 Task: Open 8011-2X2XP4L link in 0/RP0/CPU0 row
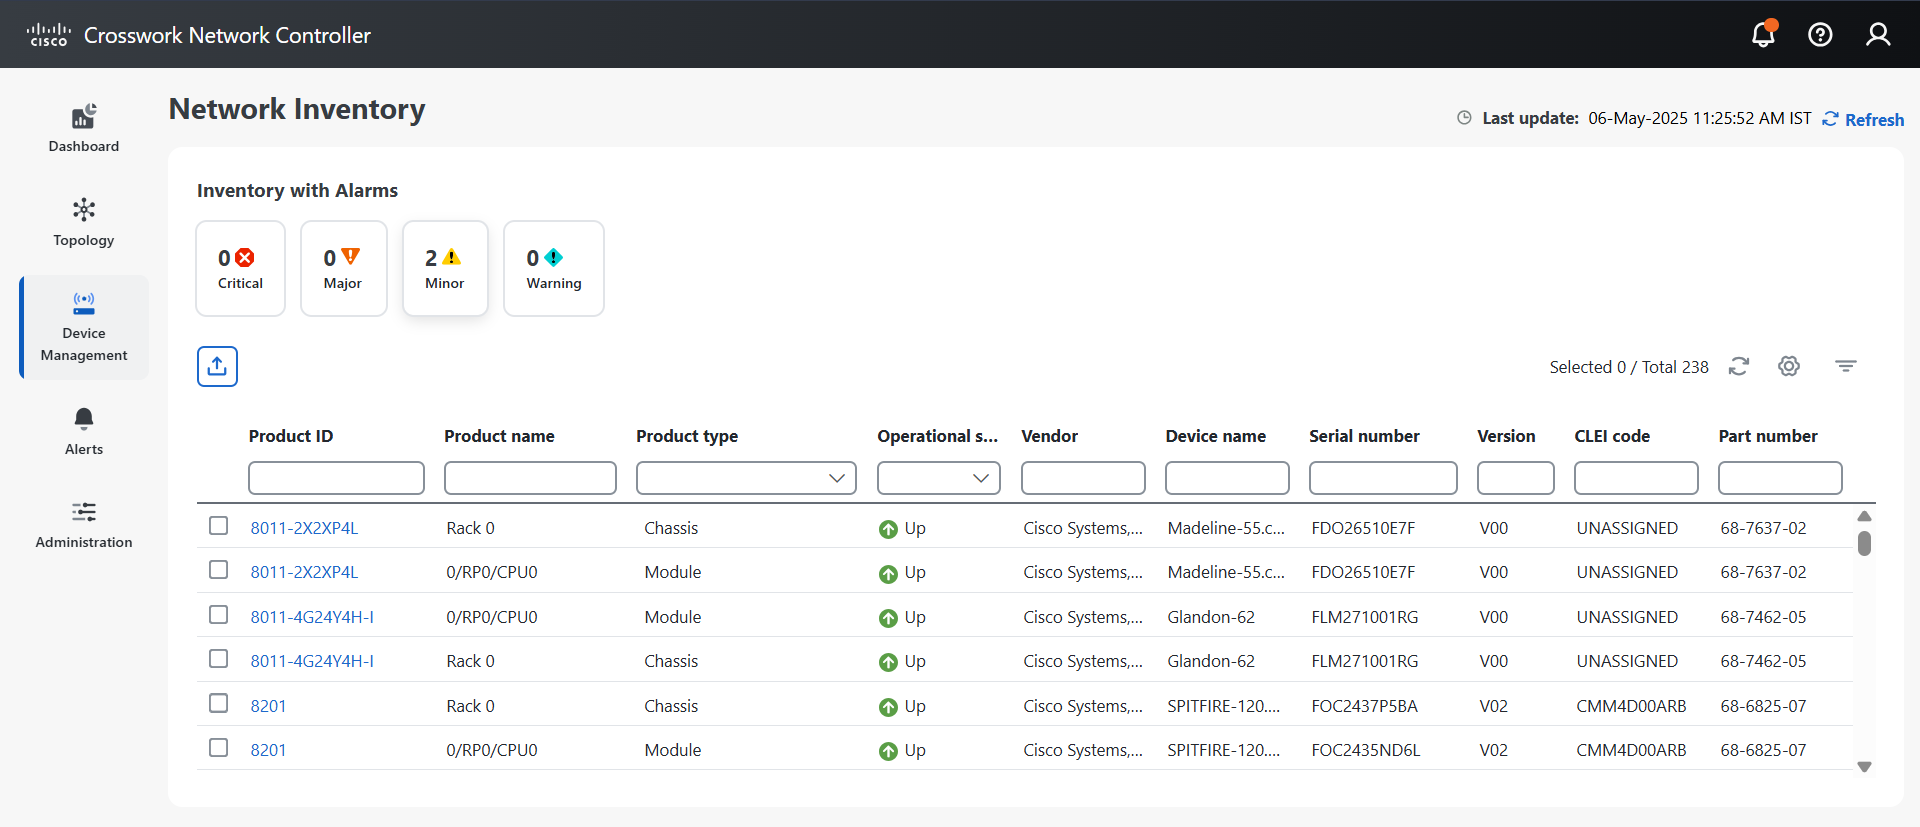[x=304, y=572]
